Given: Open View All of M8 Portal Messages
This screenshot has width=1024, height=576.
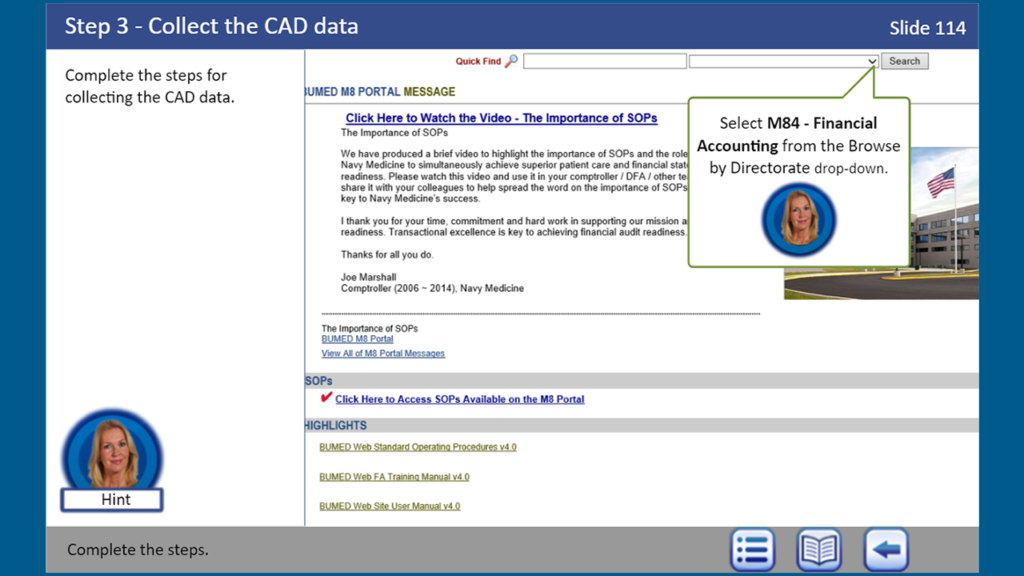Looking at the screenshot, I should click(383, 353).
